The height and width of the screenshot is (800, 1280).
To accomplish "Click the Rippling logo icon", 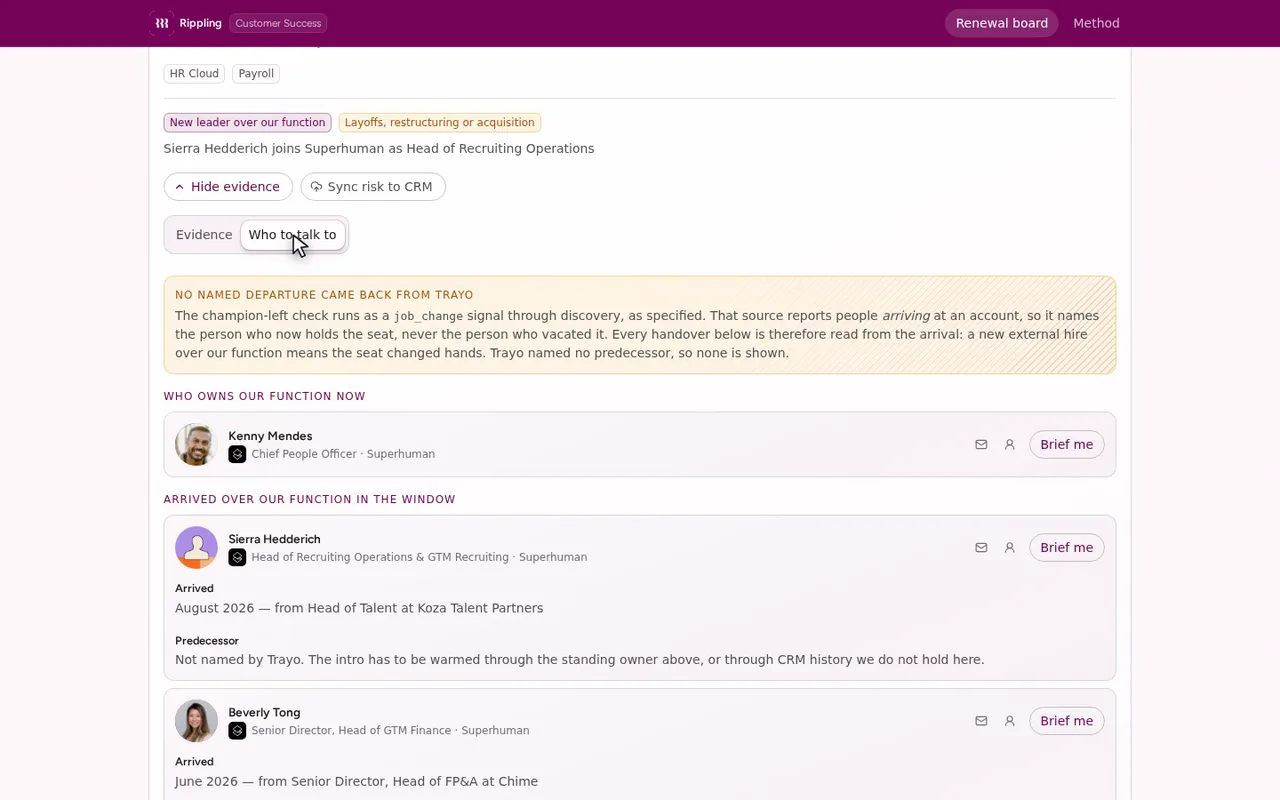I will 161,23.
